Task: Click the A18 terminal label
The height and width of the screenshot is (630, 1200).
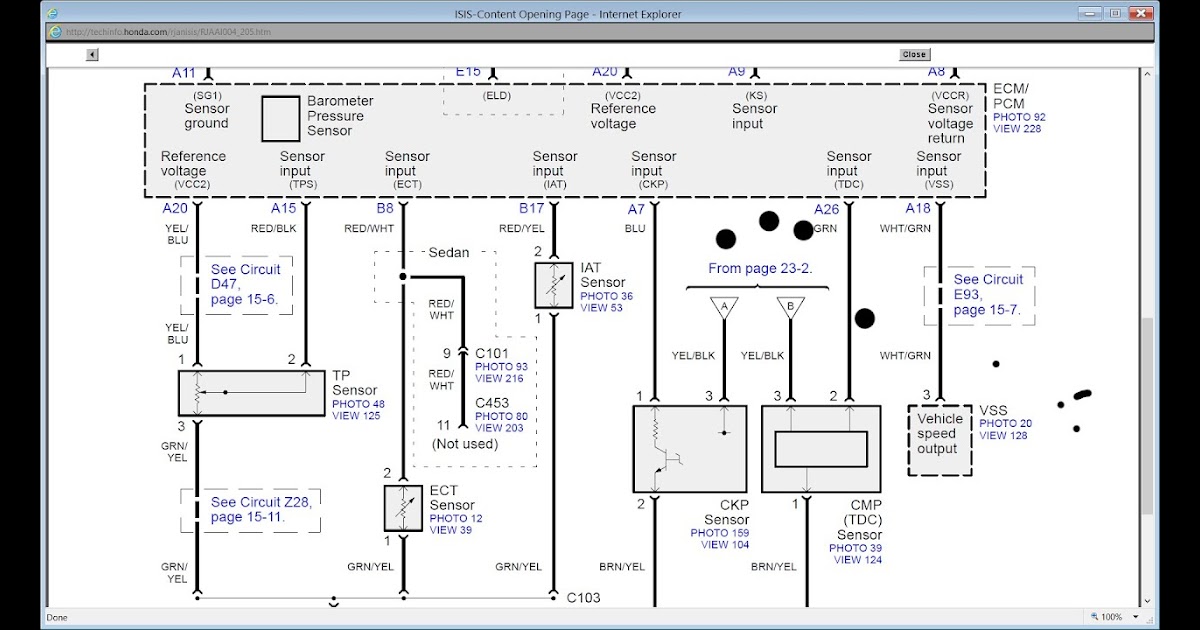Action: pos(918,209)
